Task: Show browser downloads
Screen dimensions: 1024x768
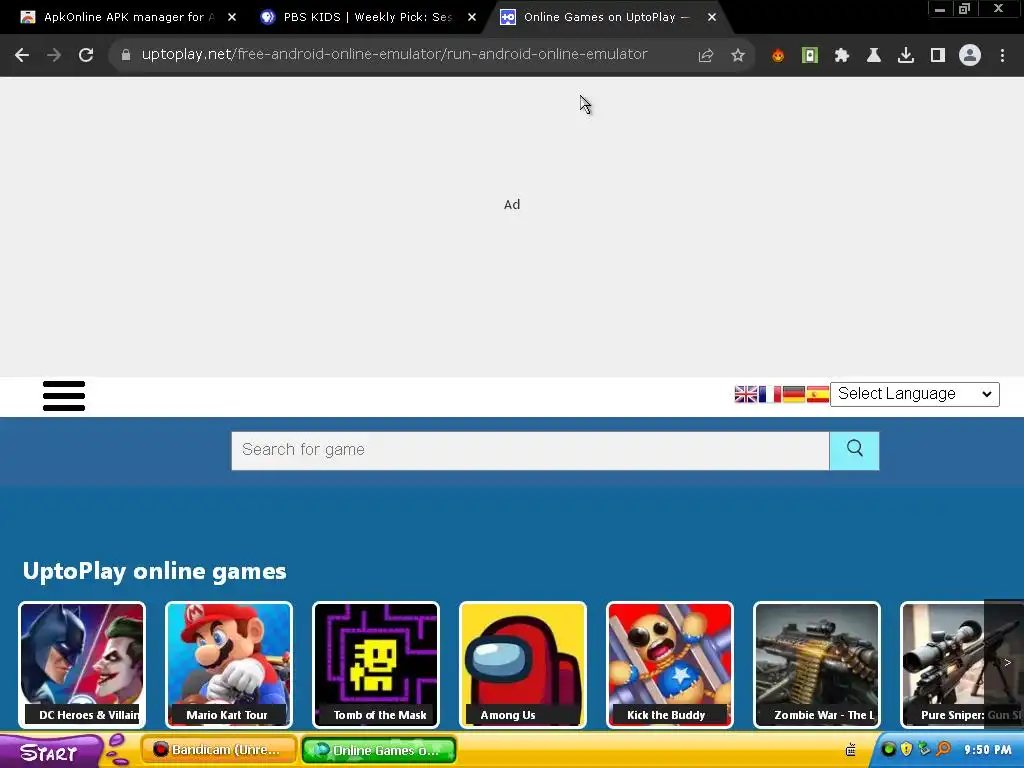Action: coord(905,56)
